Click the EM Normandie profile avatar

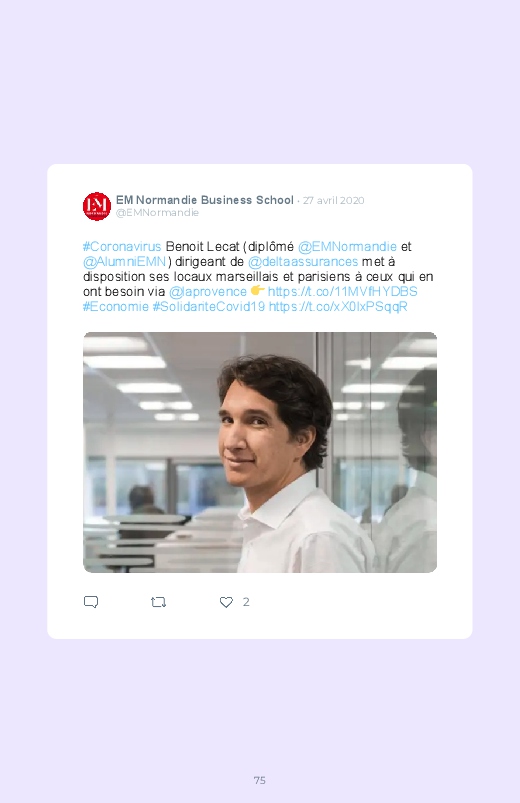pyautogui.click(x=97, y=206)
